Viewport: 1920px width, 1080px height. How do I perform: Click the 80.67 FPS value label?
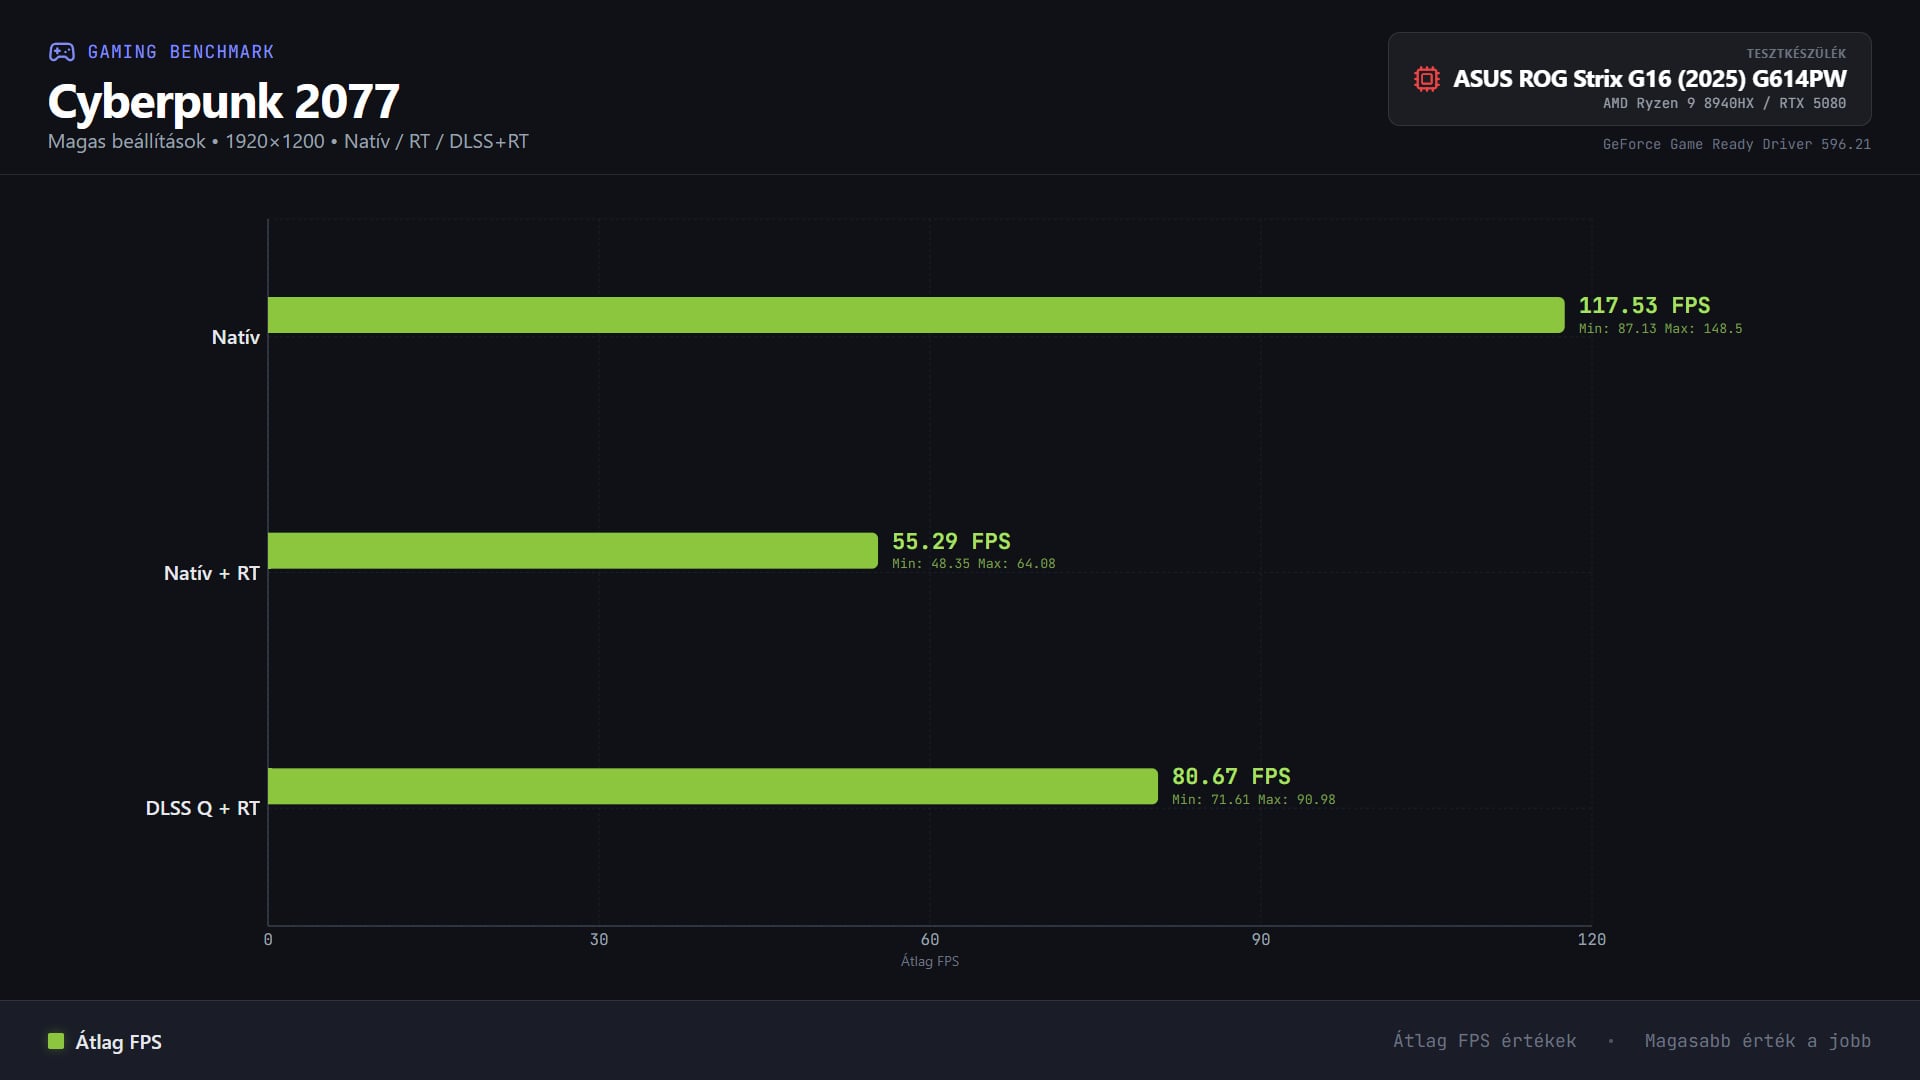coord(1231,776)
